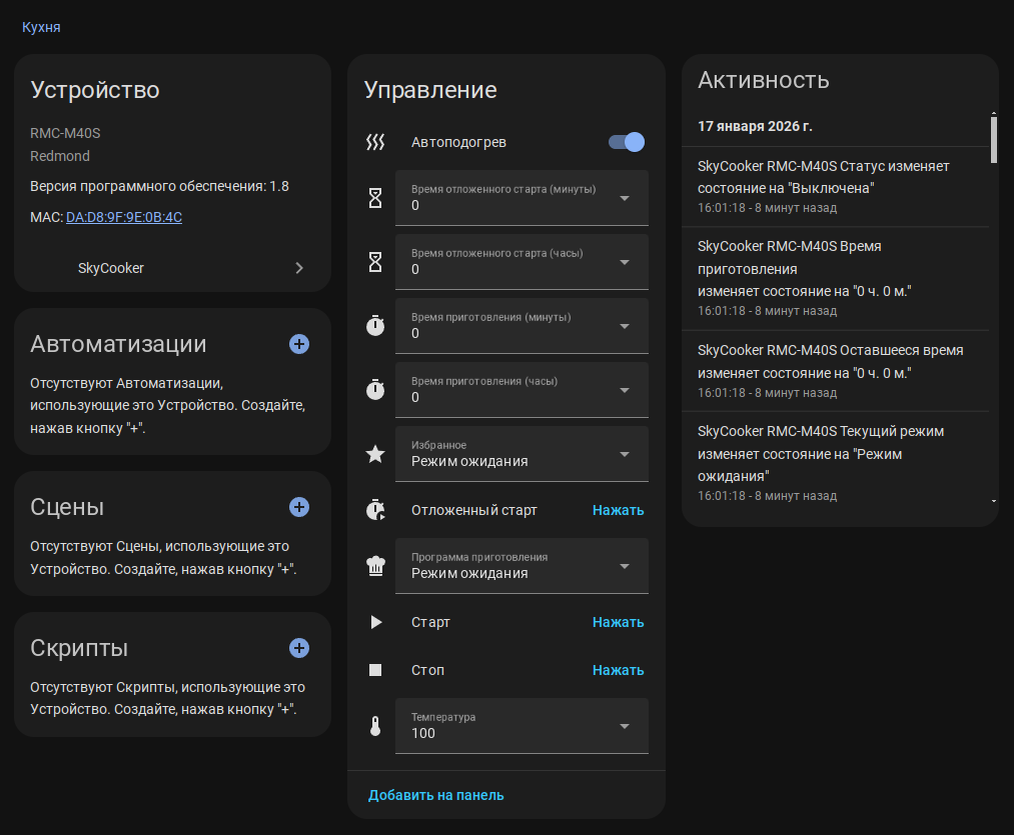Screen dimensions: 1014x835
Task: Go to the Кухня area link
Action: [x=41, y=27]
